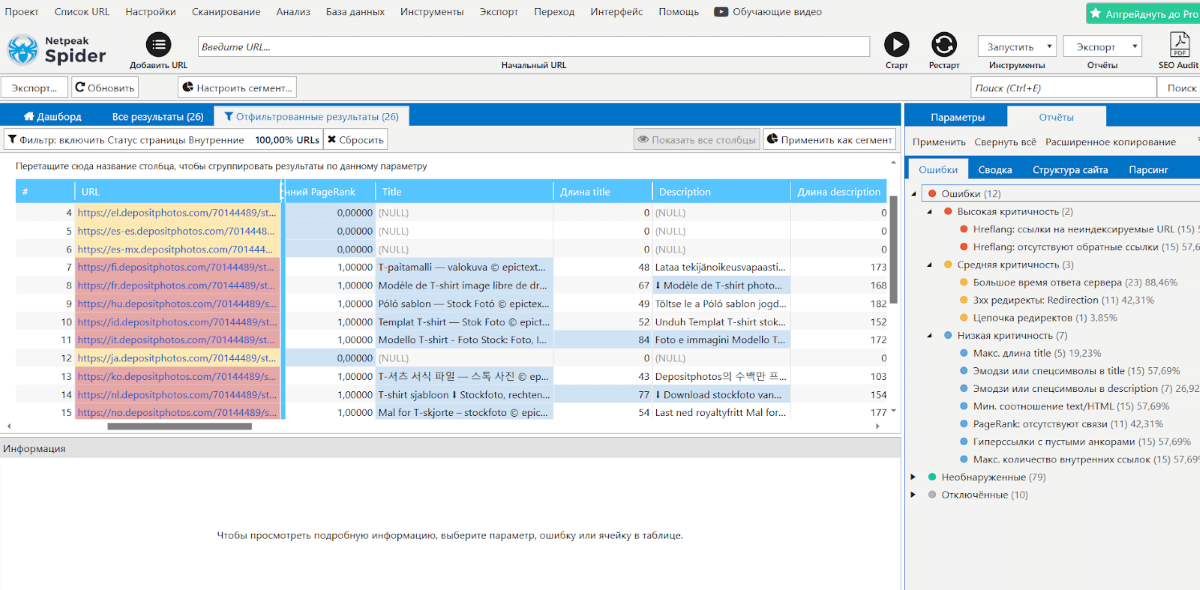Open the Структура сайта sub-tab
1200x590 pixels.
click(x=1070, y=170)
